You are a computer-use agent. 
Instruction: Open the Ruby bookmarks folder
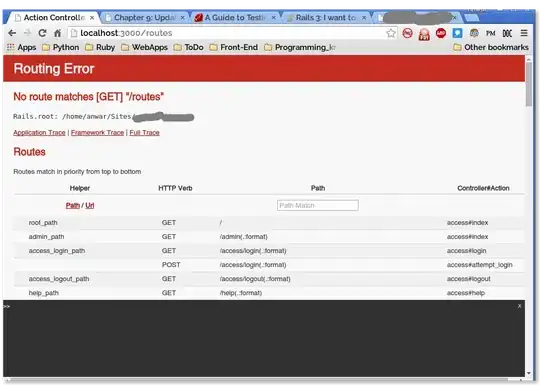100,47
